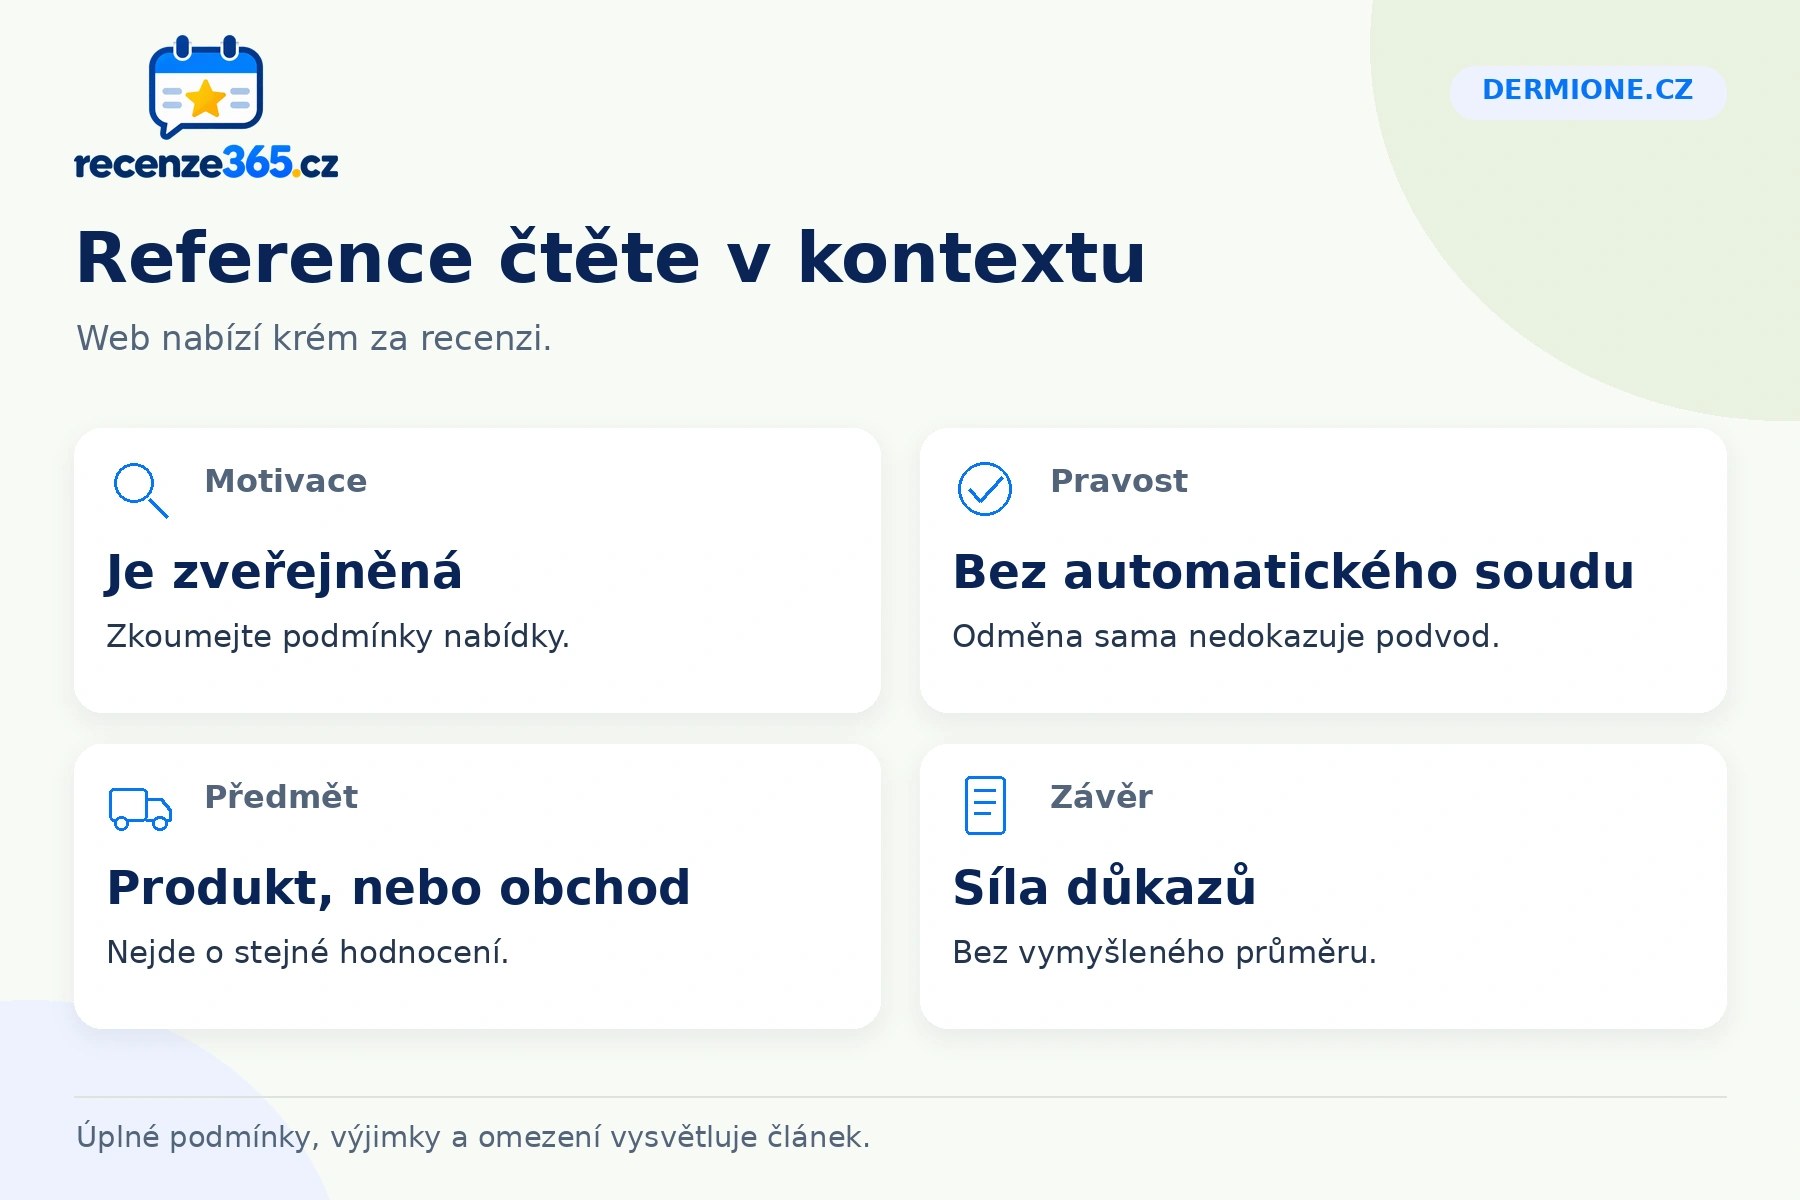Select the heading 'Reference čtěte v kontextu'
The height and width of the screenshot is (1200, 1800).
(610, 258)
